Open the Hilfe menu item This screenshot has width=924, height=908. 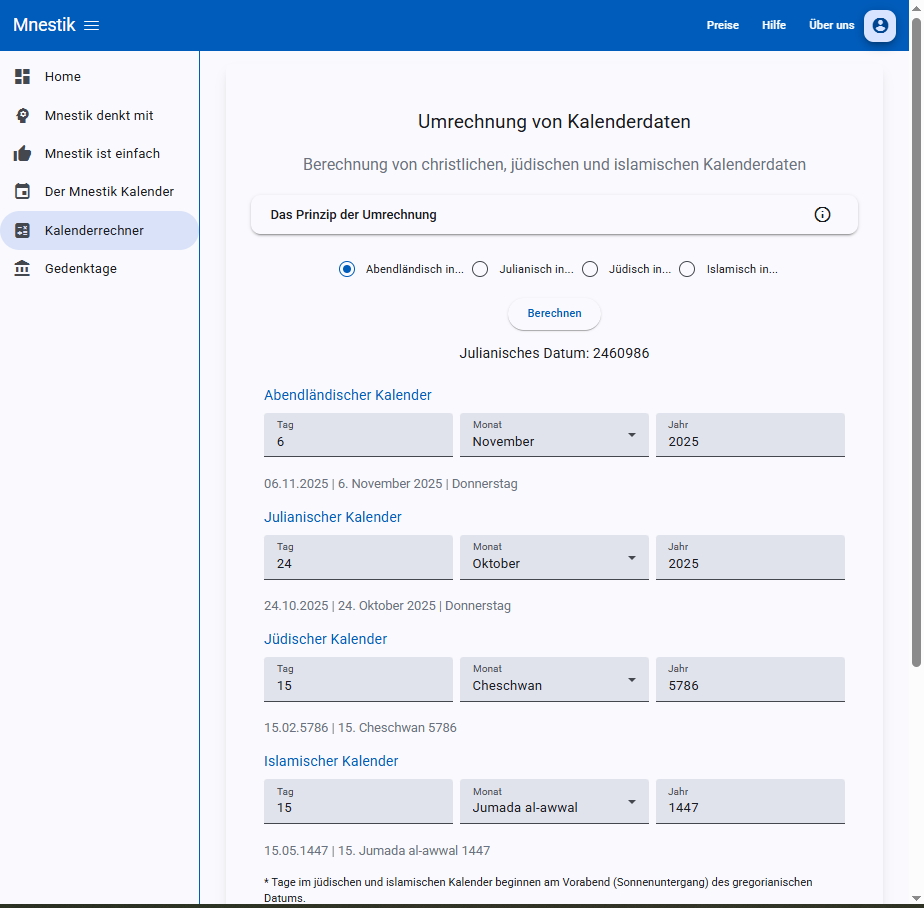(773, 25)
